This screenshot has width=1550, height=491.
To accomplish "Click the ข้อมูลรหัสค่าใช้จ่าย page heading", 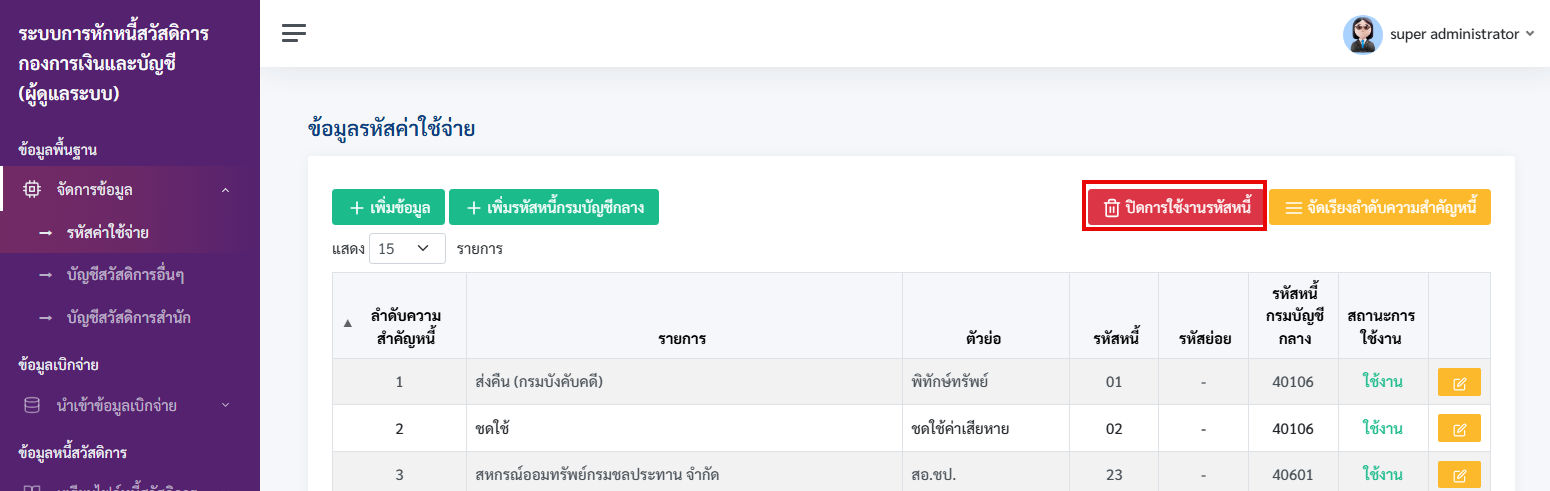I will click(391, 128).
